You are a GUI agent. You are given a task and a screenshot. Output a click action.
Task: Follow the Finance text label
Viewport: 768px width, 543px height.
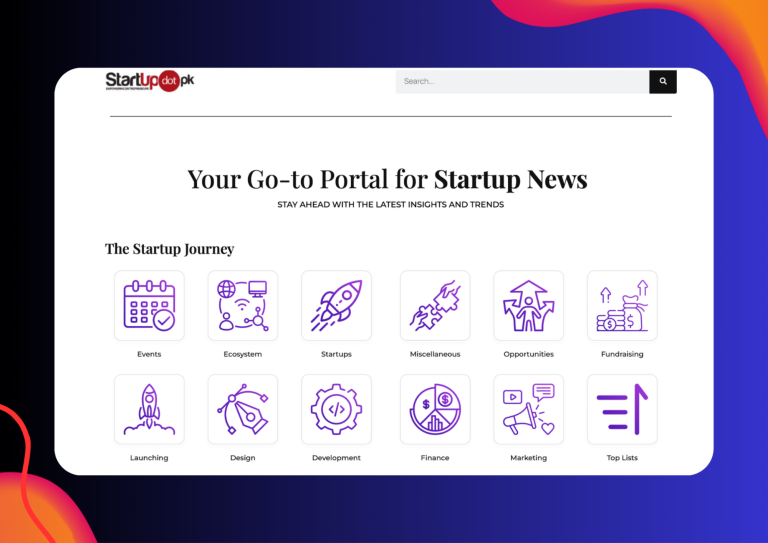(435, 458)
